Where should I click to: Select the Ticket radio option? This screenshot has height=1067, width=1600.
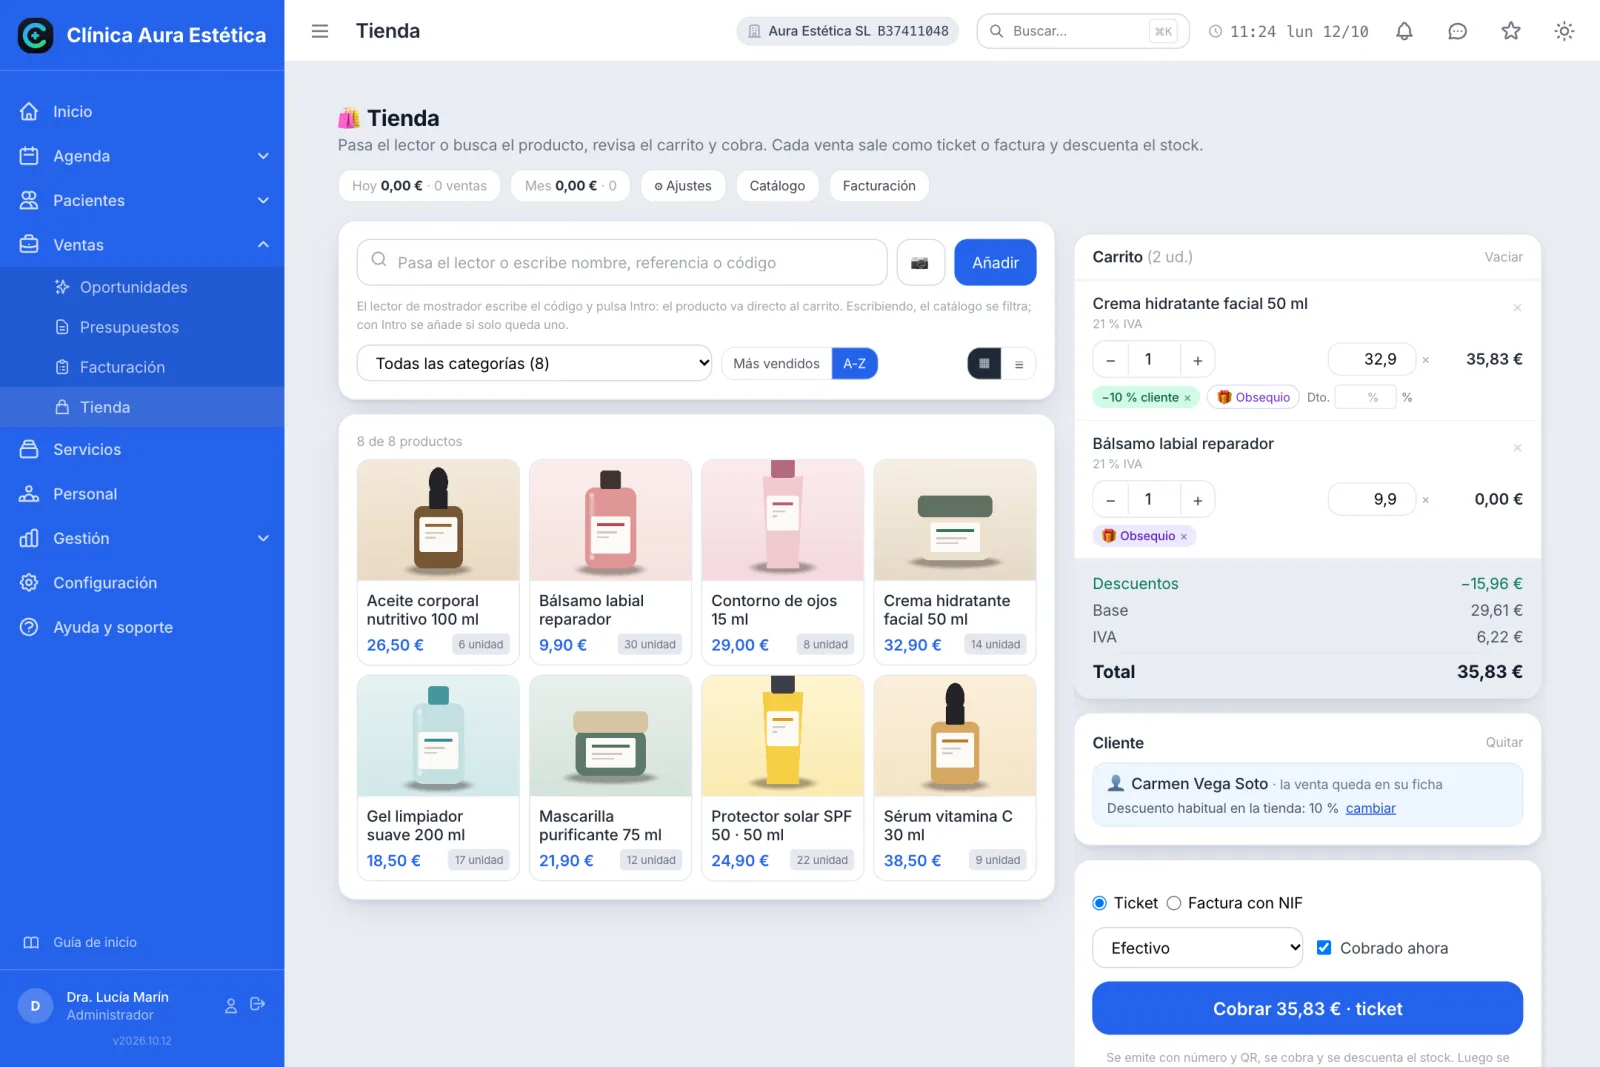click(1100, 903)
